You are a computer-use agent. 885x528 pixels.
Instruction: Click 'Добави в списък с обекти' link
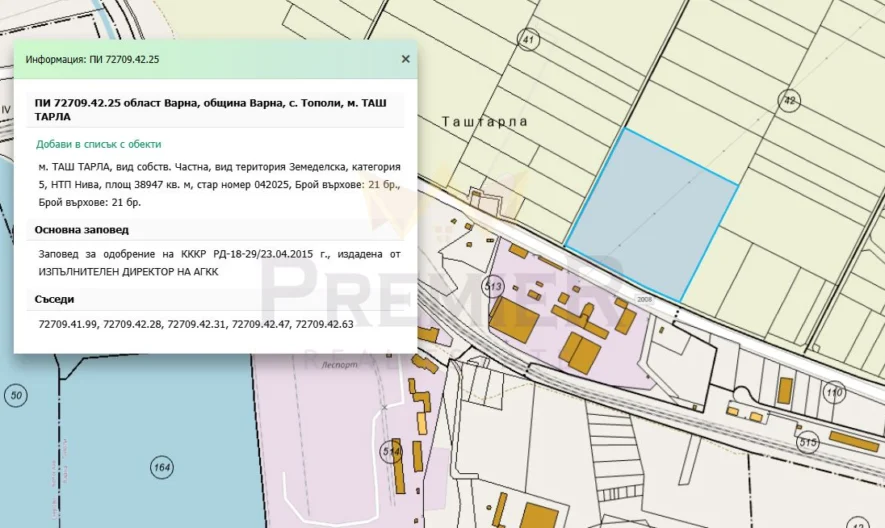(99, 144)
